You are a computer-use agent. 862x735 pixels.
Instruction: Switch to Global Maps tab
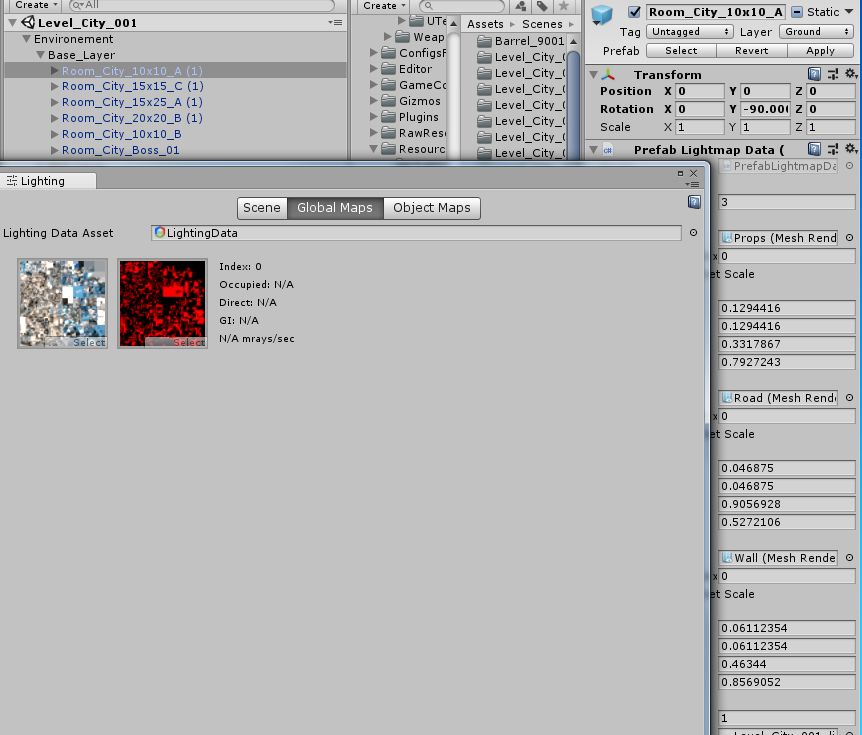[335, 208]
